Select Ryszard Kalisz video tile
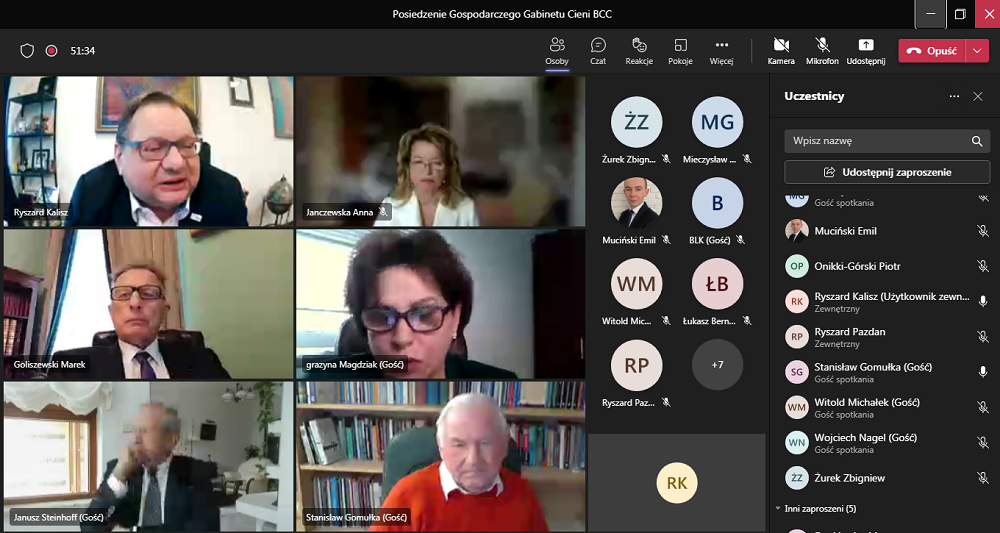The image size is (1000, 533). click(x=149, y=152)
